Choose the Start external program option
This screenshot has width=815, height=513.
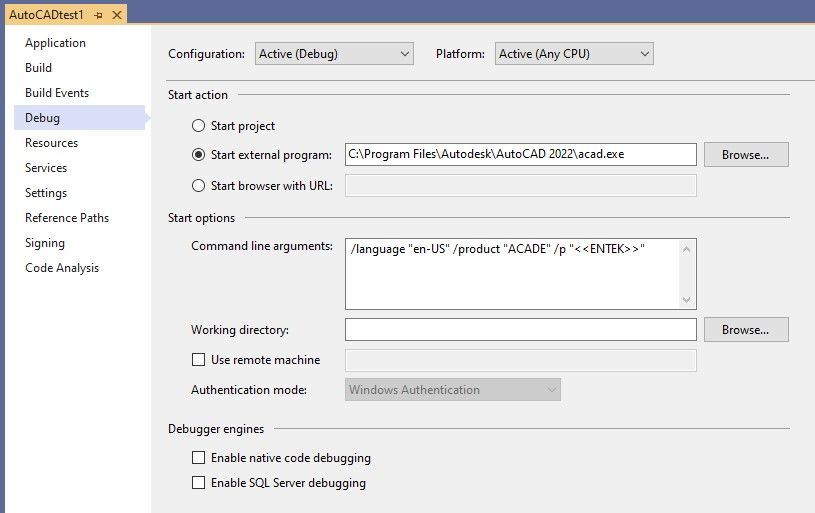click(x=198, y=155)
